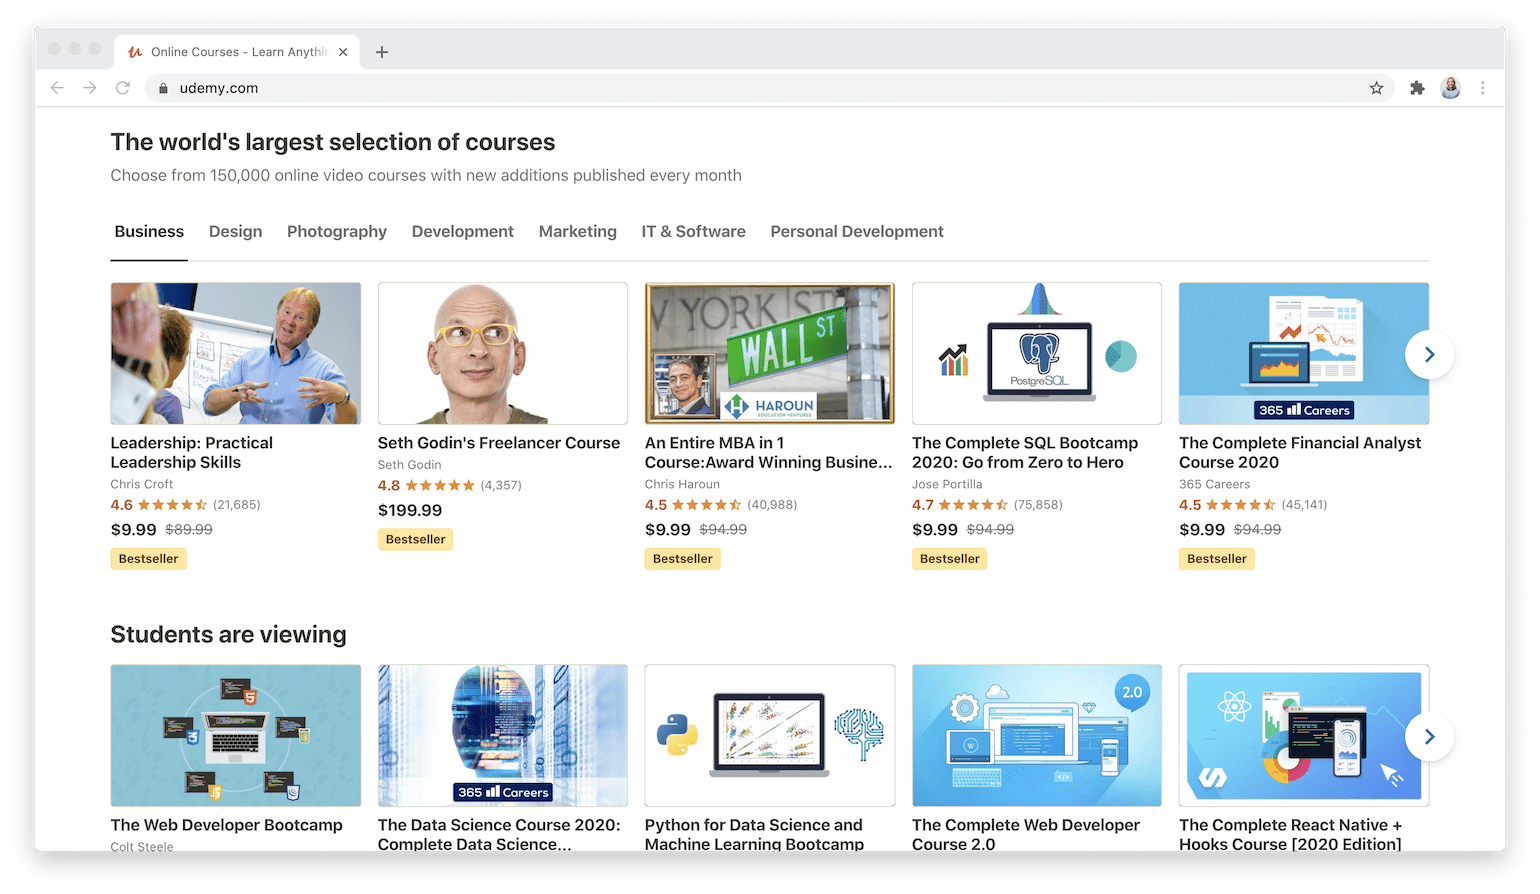Switch to the Design category tab
This screenshot has height=894, width=1540.
point(235,231)
